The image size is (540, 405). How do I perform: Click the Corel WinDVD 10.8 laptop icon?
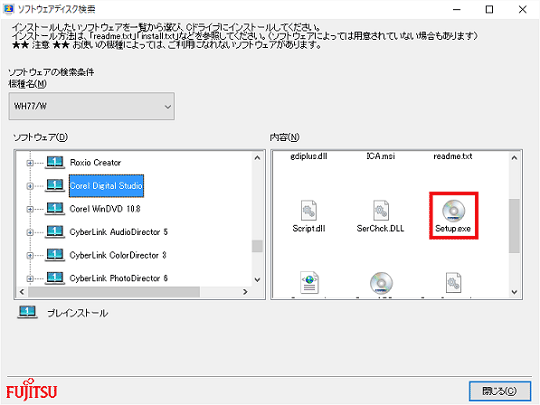[x=55, y=209]
